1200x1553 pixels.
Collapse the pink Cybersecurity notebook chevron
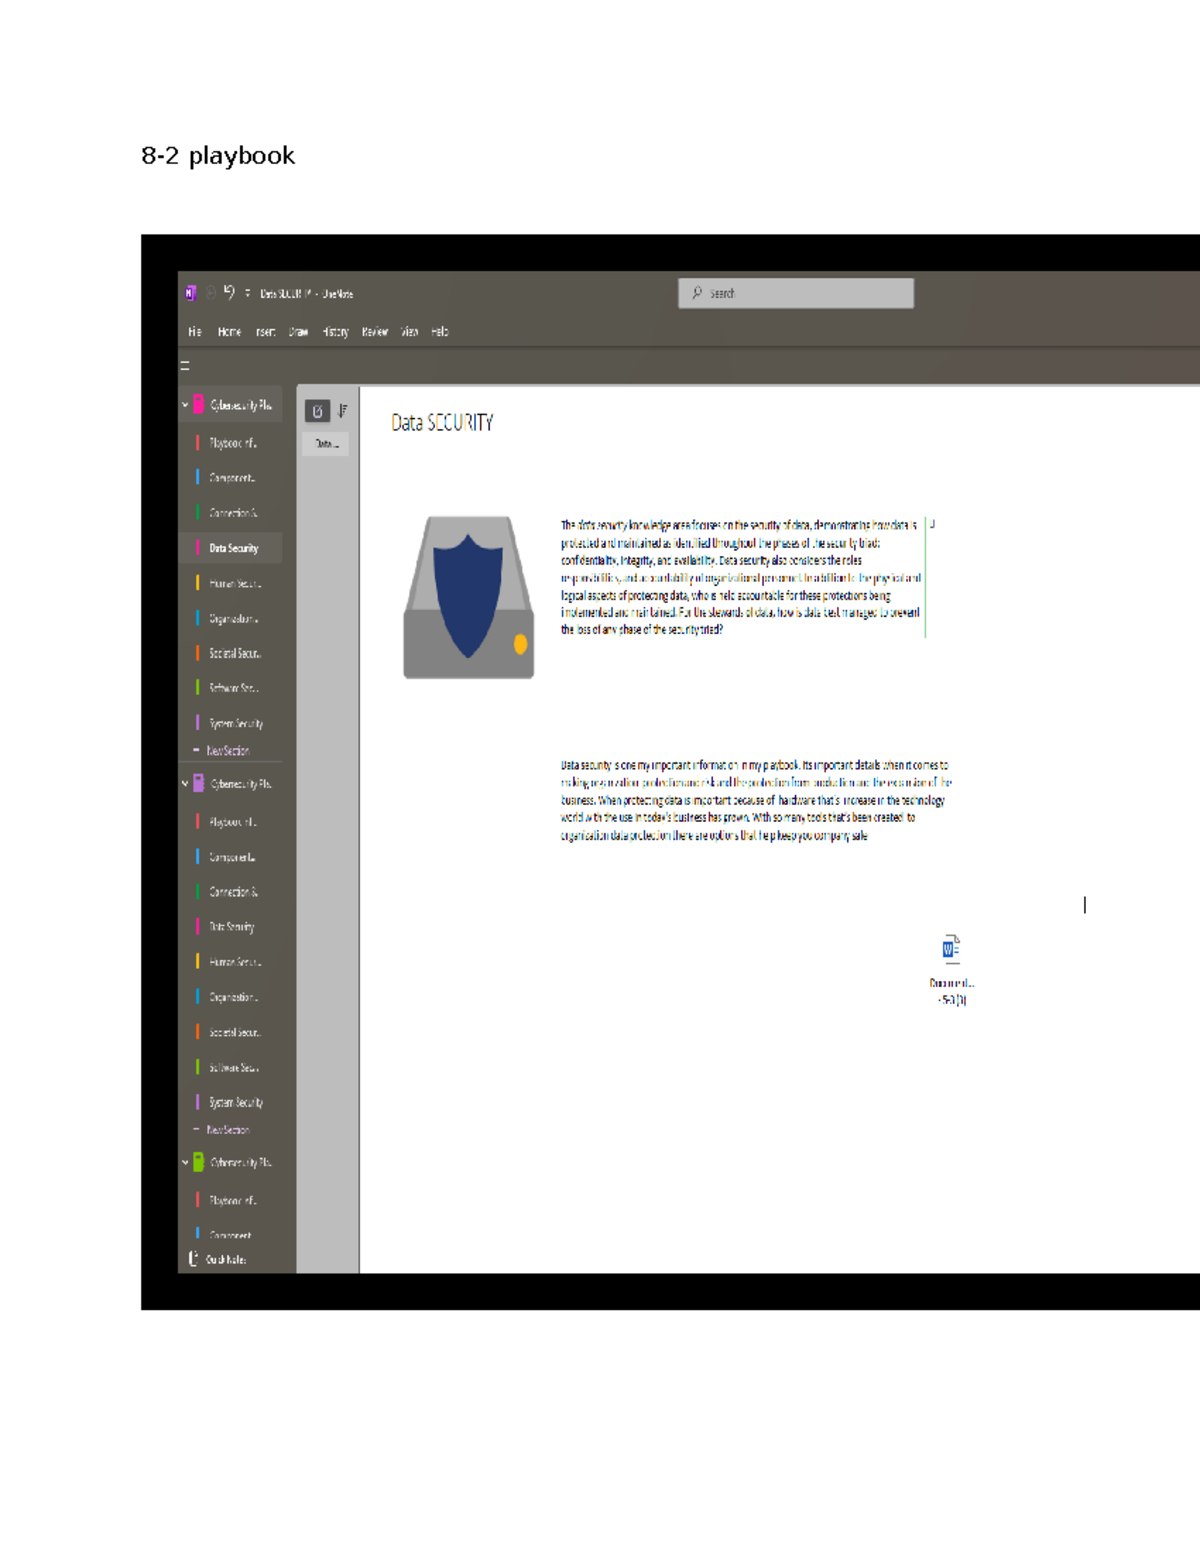coord(185,405)
